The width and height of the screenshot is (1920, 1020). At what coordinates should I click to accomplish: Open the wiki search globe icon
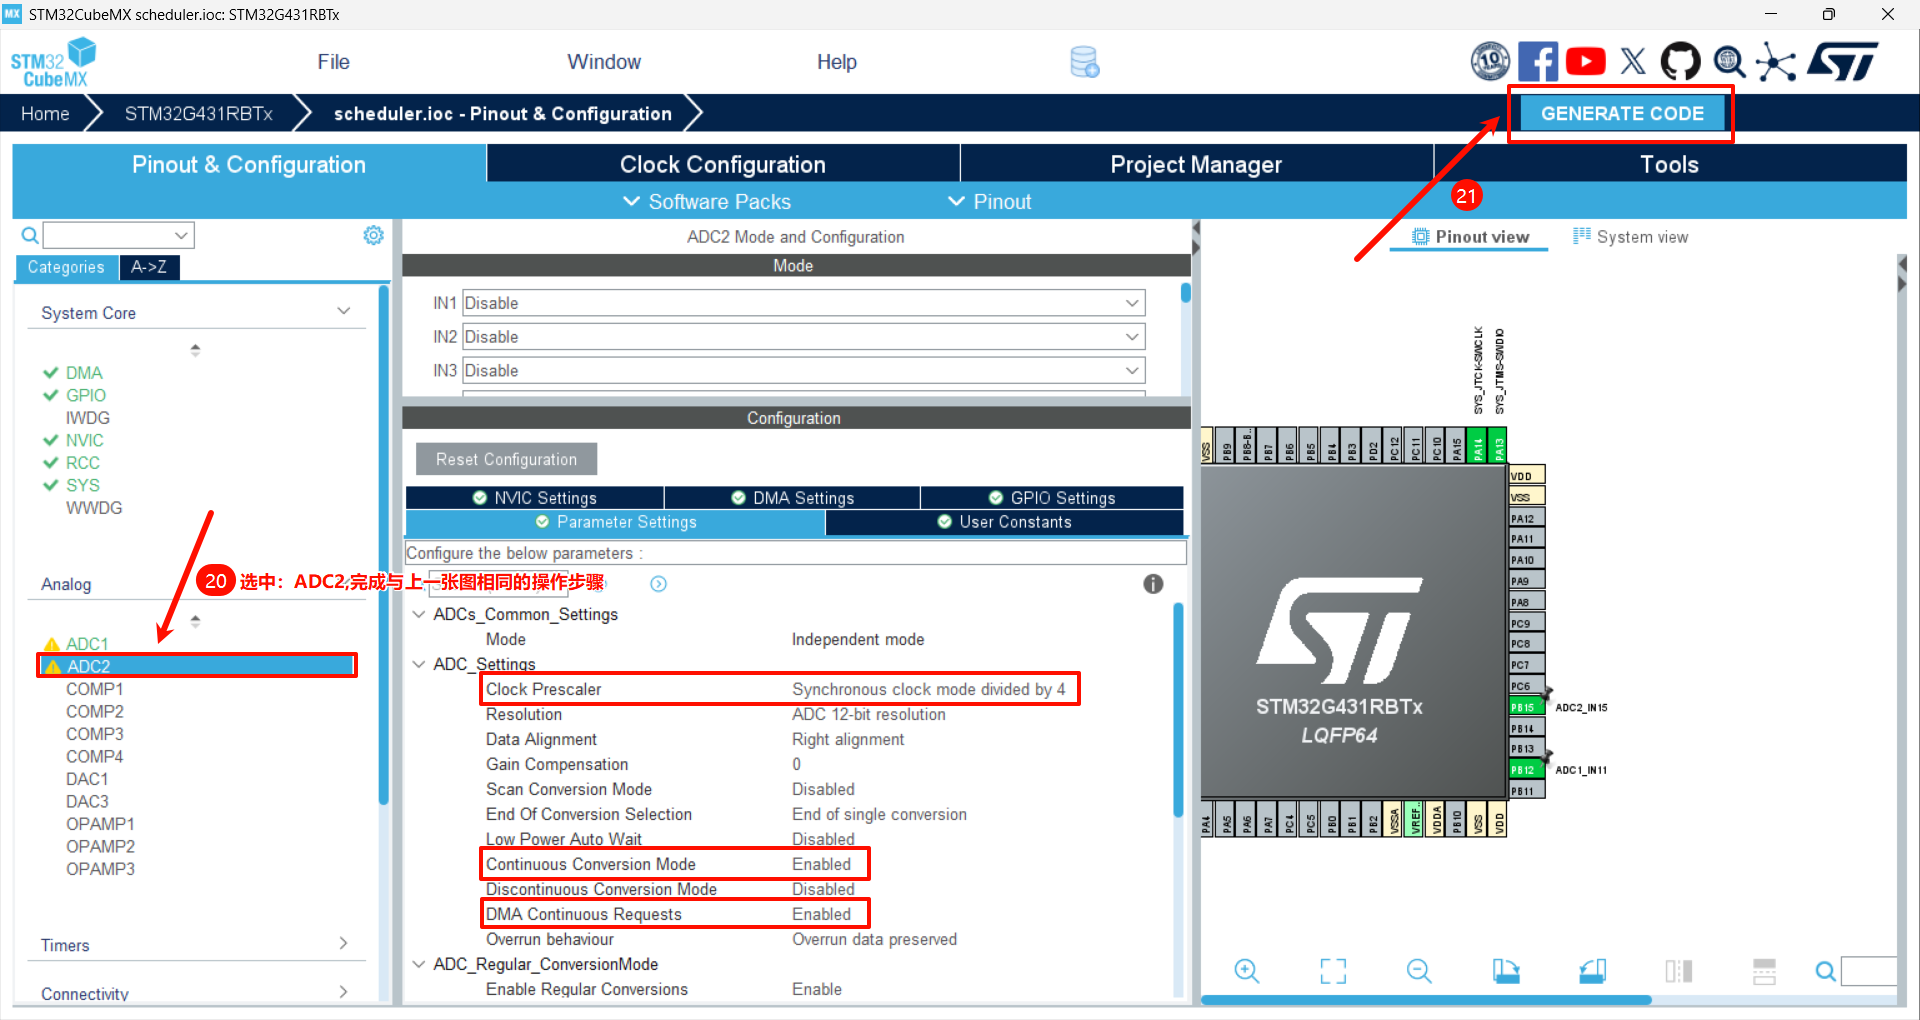[1729, 62]
